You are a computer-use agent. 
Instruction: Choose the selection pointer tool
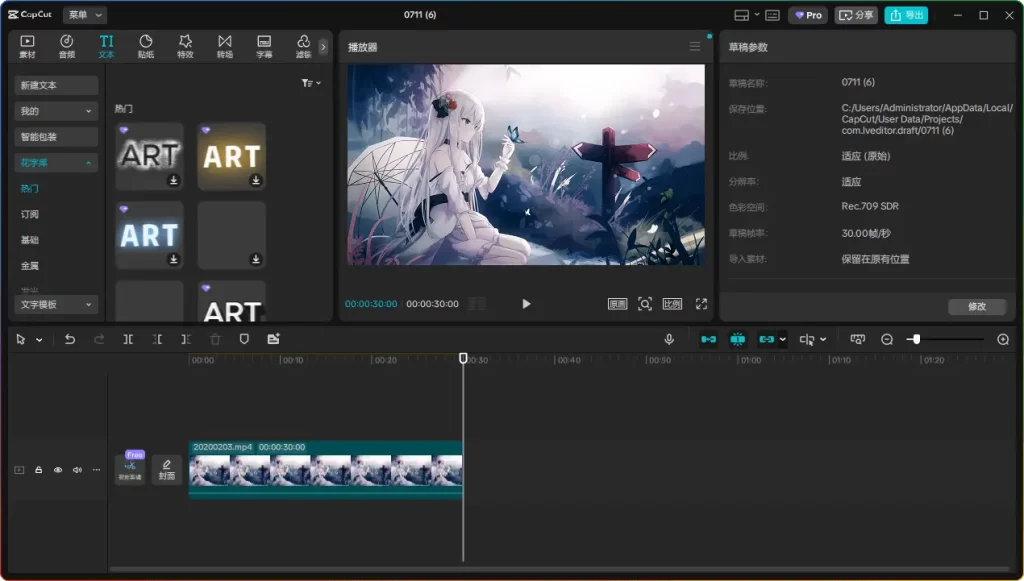pos(21,339)
